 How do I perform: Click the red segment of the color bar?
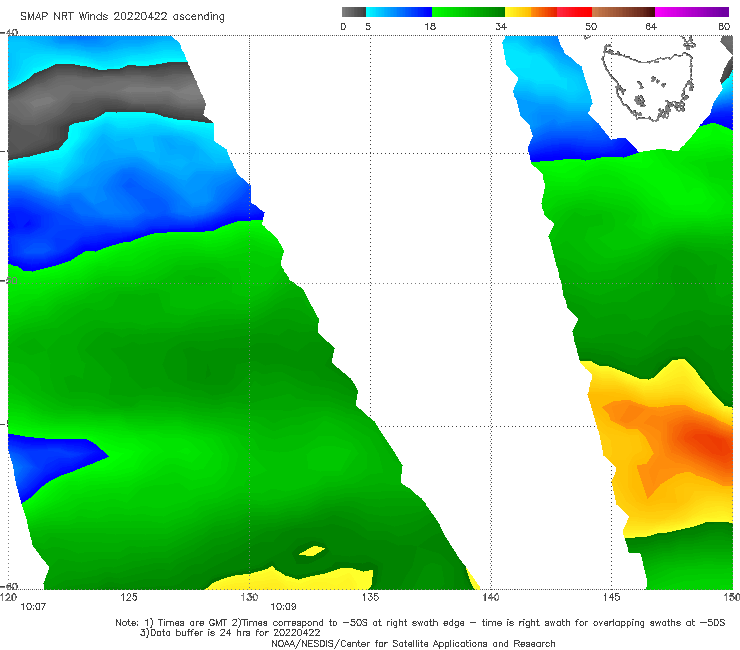[x=574, y=12]
